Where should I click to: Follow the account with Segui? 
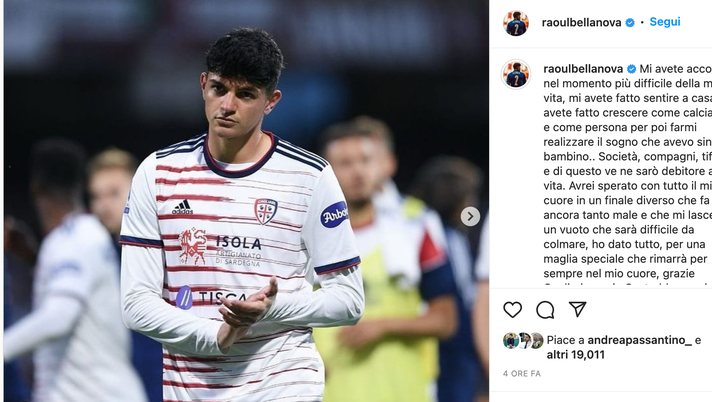tap(665, 22)
